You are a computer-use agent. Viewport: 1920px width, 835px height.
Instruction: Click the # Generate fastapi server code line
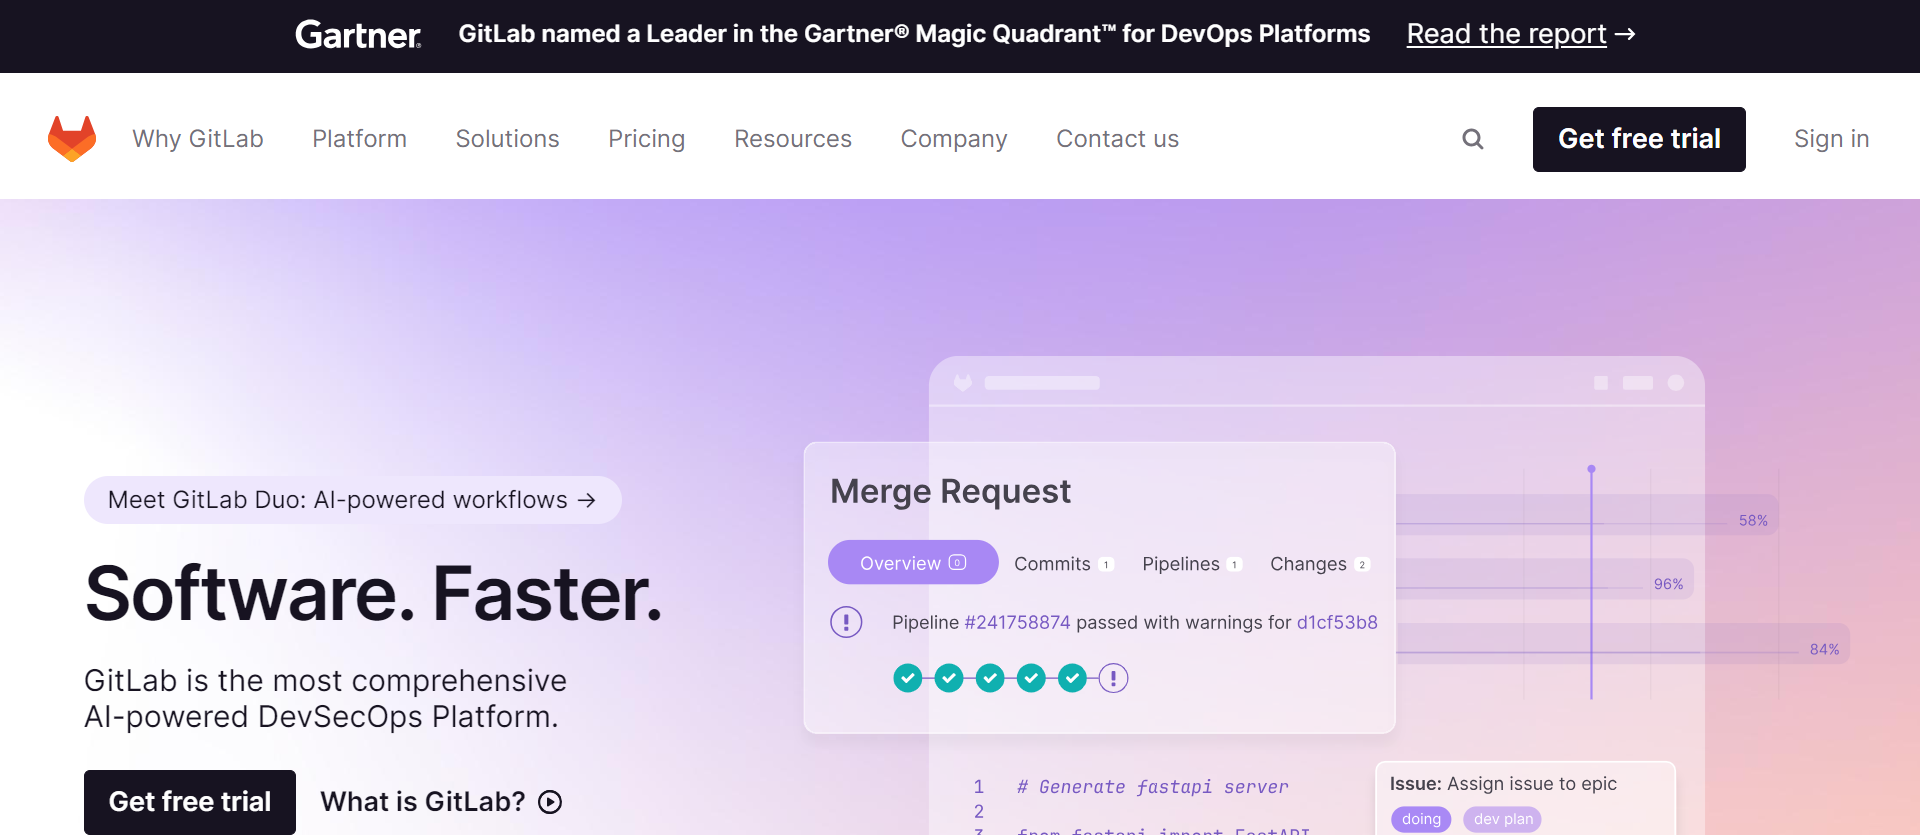click(x=1152, y=787)
